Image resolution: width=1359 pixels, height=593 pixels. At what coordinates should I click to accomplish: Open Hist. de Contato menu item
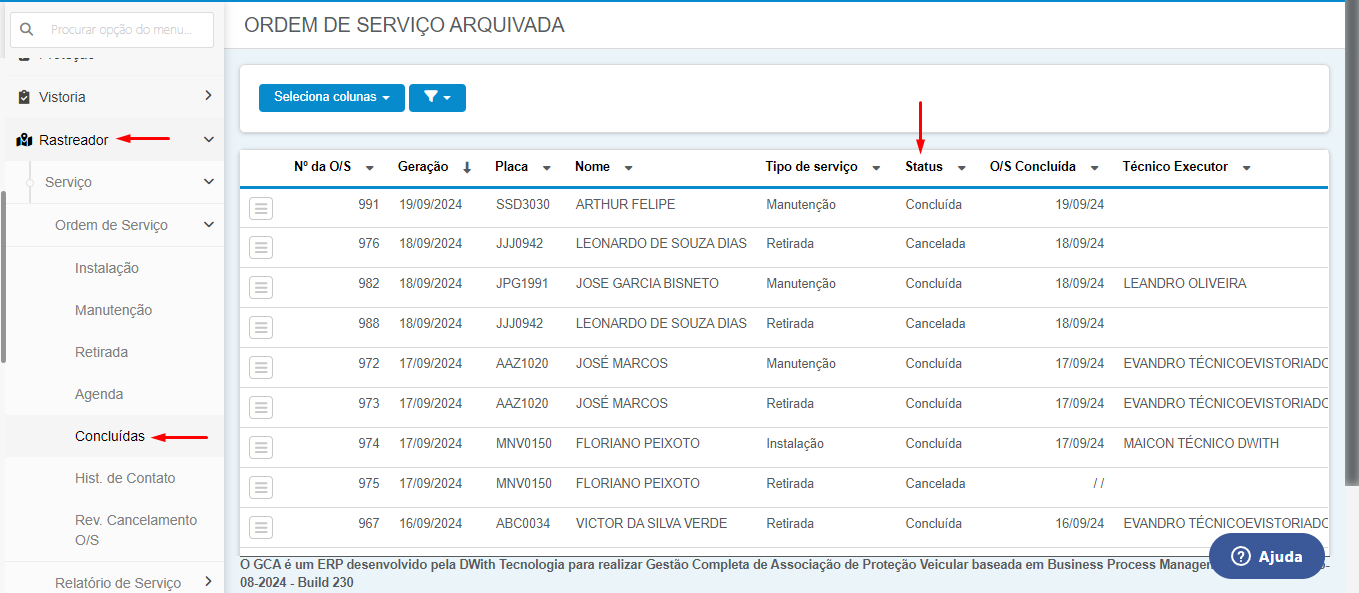(x=125, y=478)
